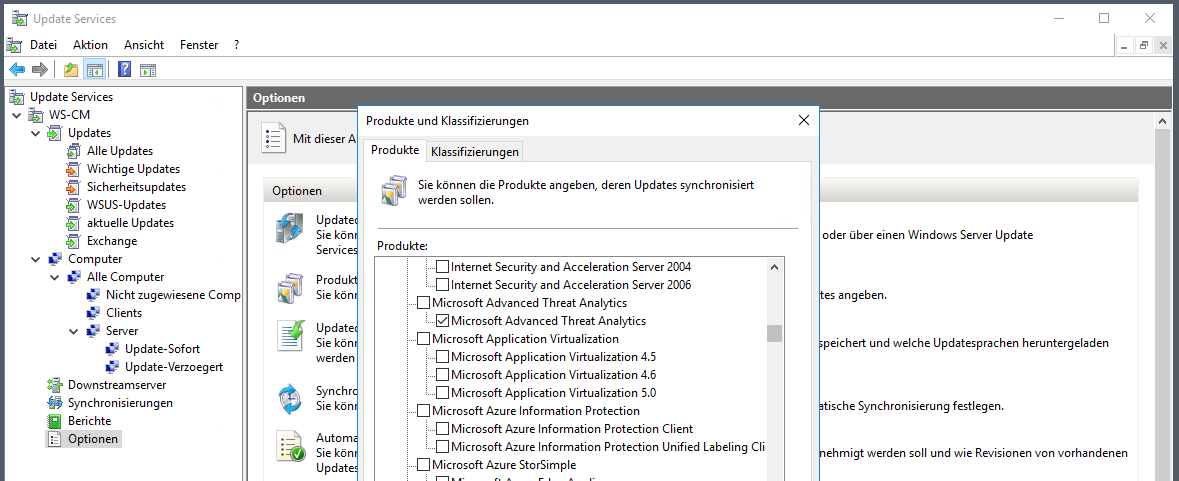
Task: Open the ? help menu
Action: [x=236, y=45]
